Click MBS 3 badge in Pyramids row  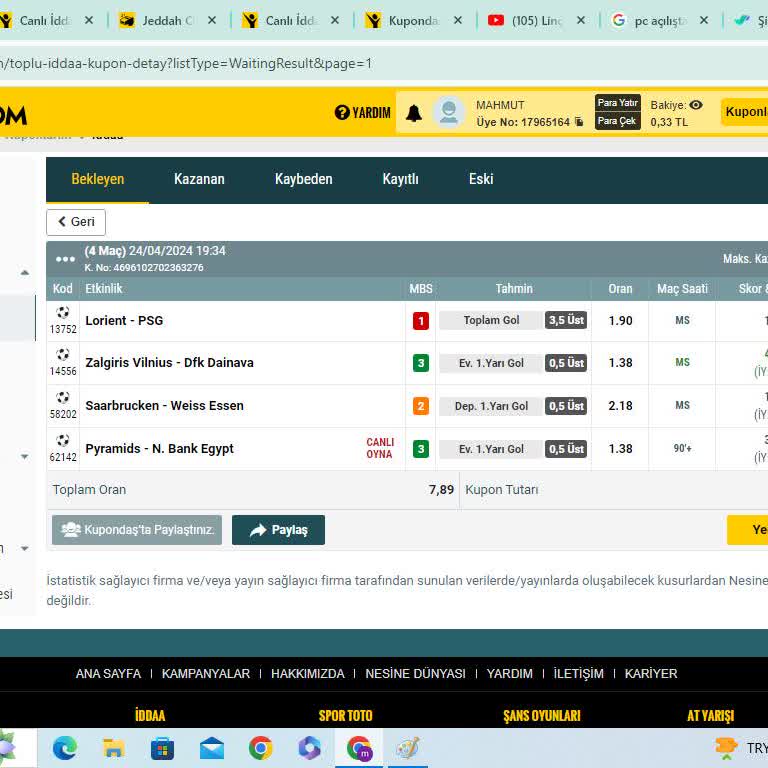[x=421, y=449]
